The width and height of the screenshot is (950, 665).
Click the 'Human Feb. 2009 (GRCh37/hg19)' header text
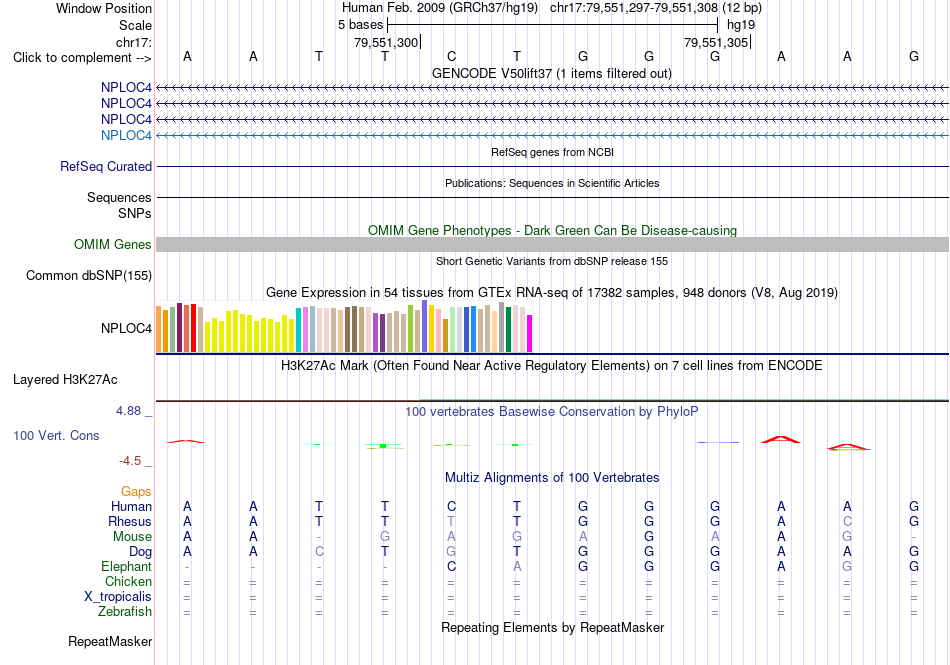(x=440, y=8)
